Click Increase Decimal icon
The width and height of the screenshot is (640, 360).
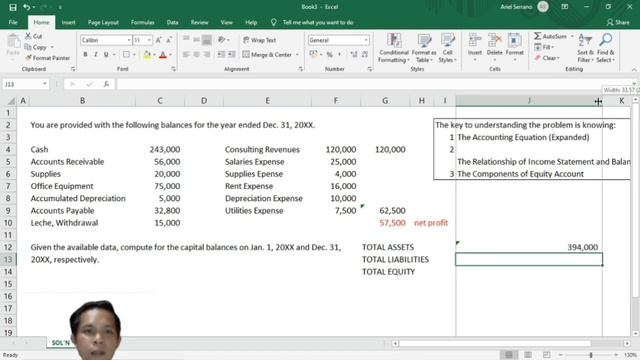click(353, 54)
